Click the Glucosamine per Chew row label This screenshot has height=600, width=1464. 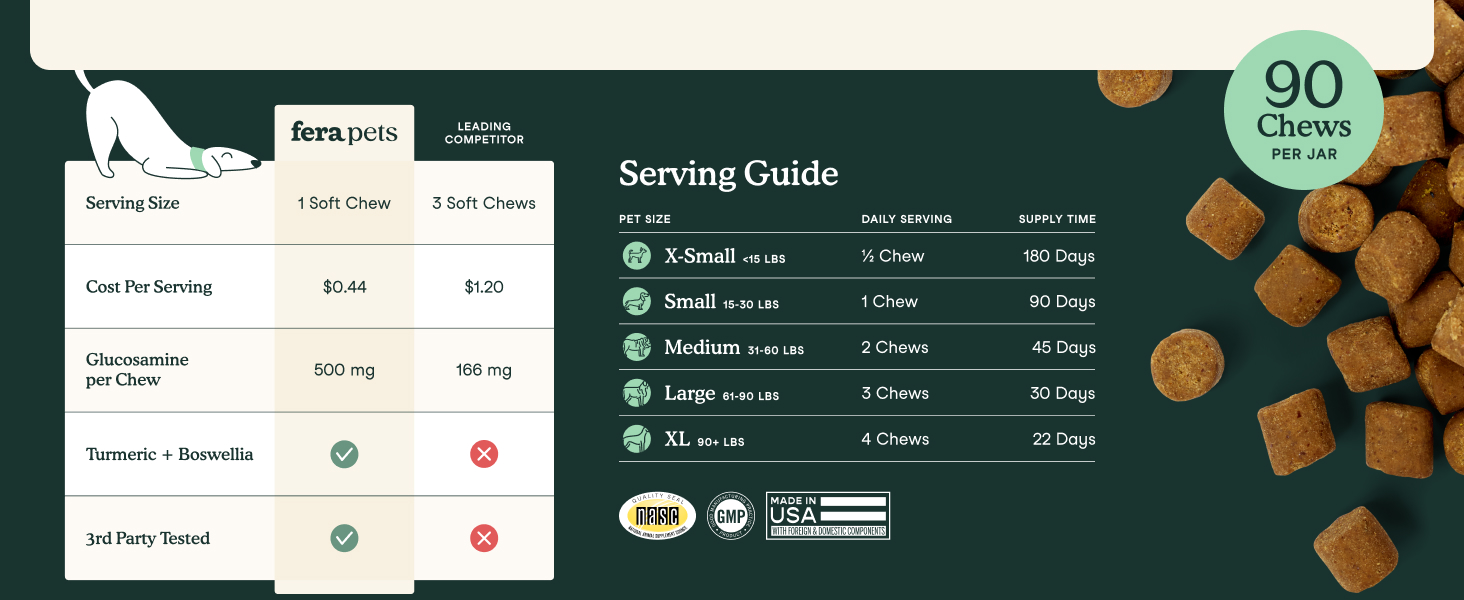(x=137, y=370)
